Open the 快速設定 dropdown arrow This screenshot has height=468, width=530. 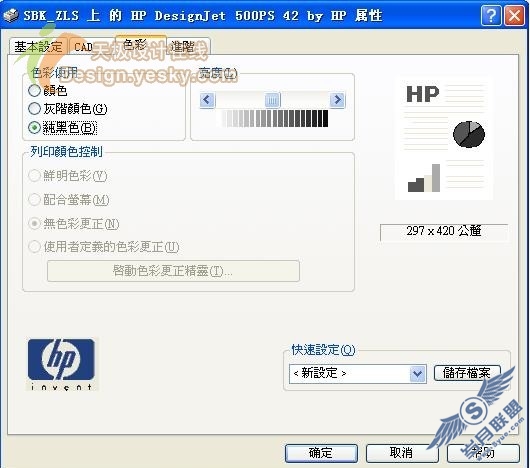[x=417, y=374]
